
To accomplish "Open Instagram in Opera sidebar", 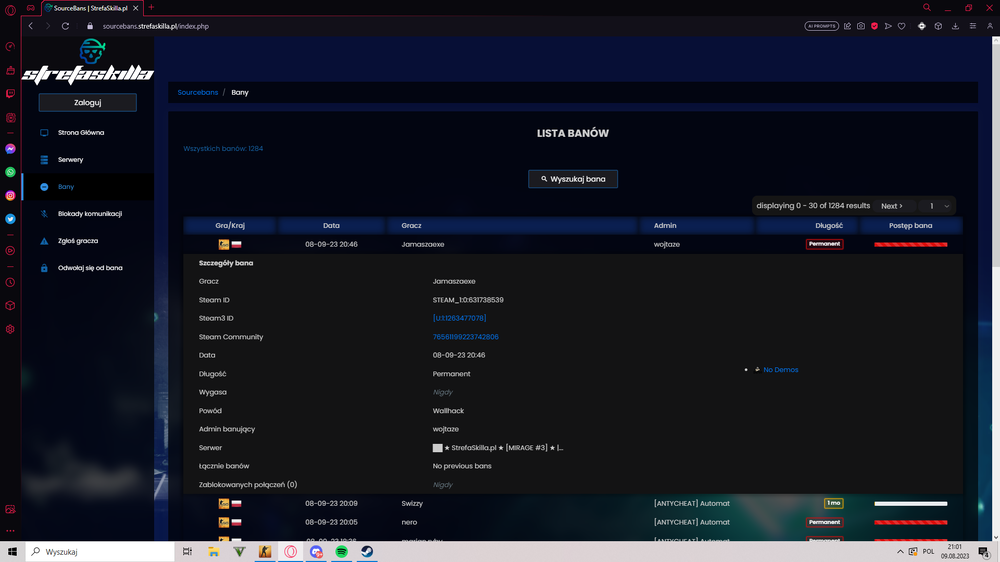I will [x=10, y=196].
